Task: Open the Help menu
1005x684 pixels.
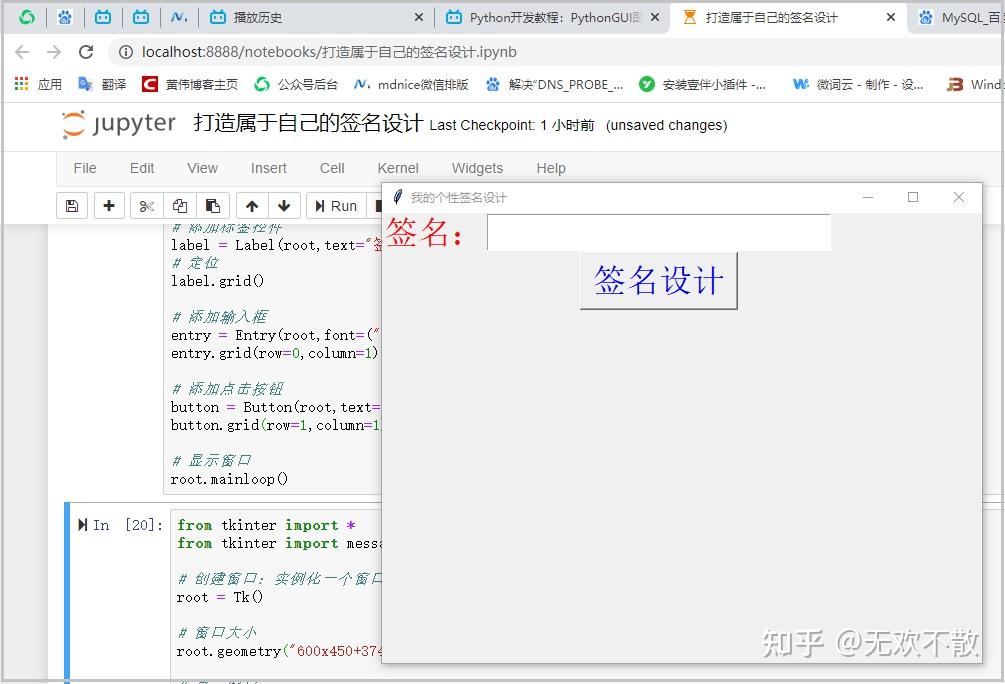Action: [x=550, y=168]
